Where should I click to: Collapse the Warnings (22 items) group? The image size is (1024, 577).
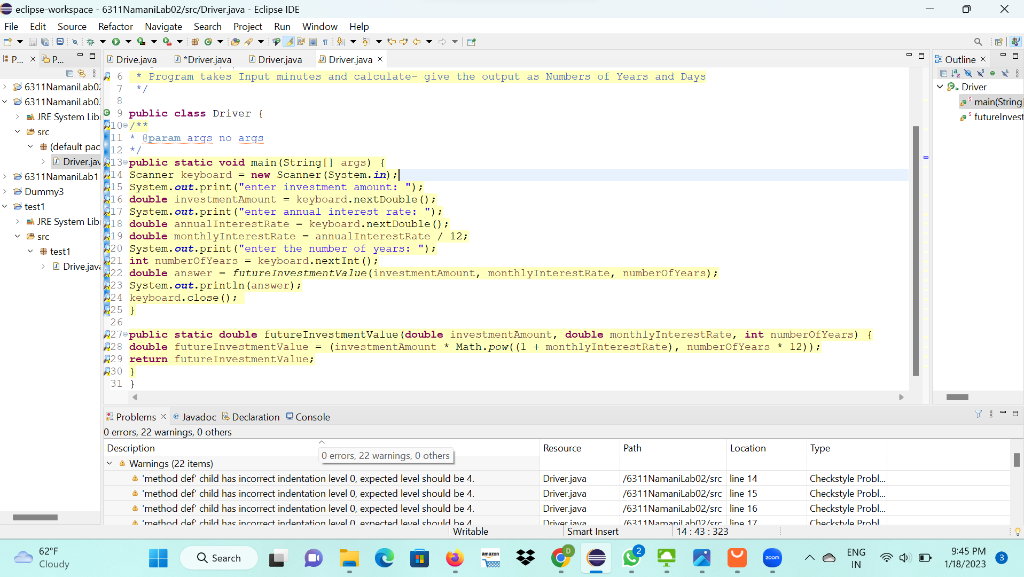pos(108,463)
